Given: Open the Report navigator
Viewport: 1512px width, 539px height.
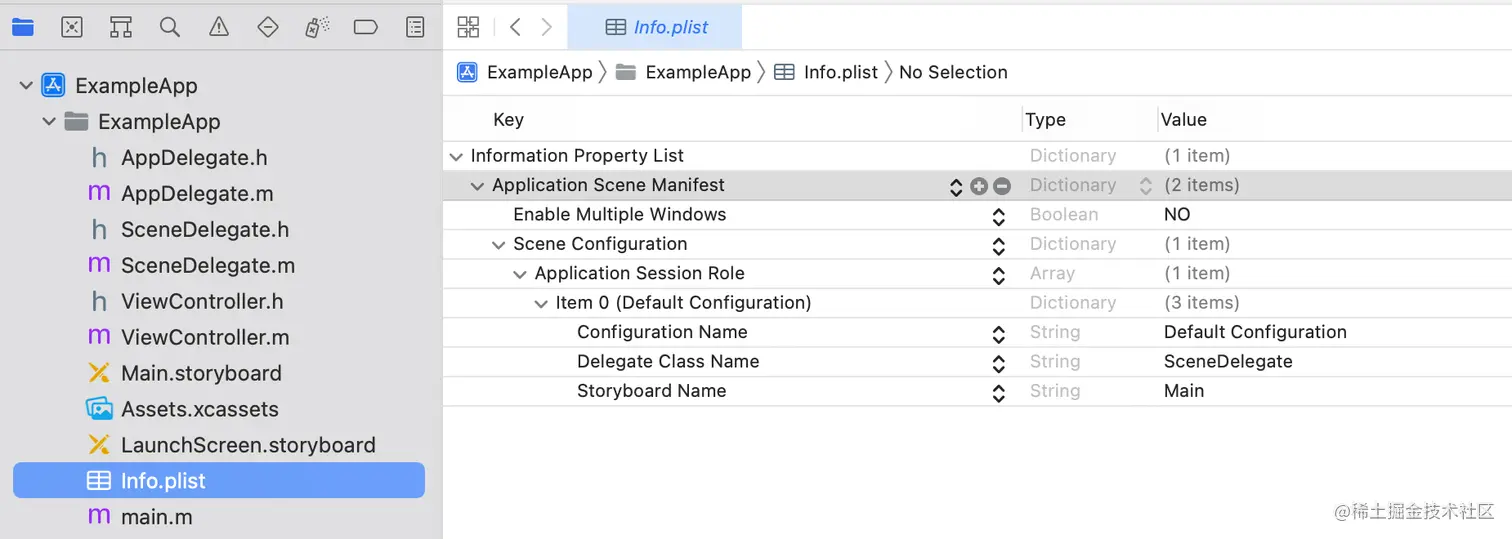Looking at the screenshot, I should (415, 27).
